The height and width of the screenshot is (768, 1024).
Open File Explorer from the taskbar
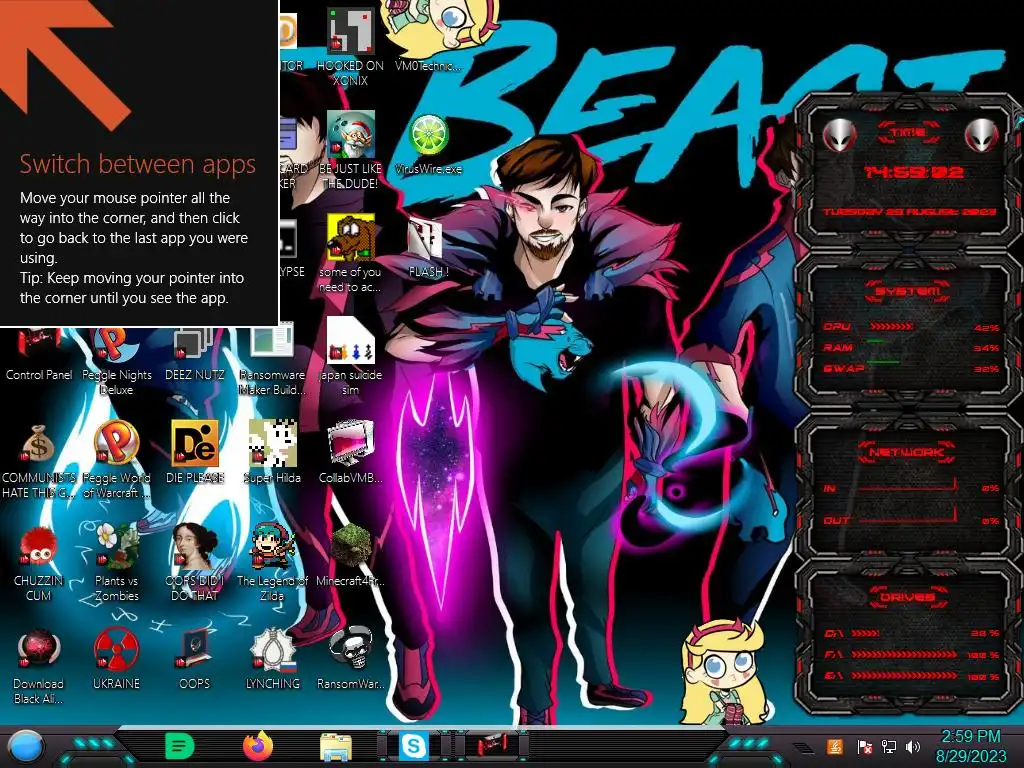(336, 747)
